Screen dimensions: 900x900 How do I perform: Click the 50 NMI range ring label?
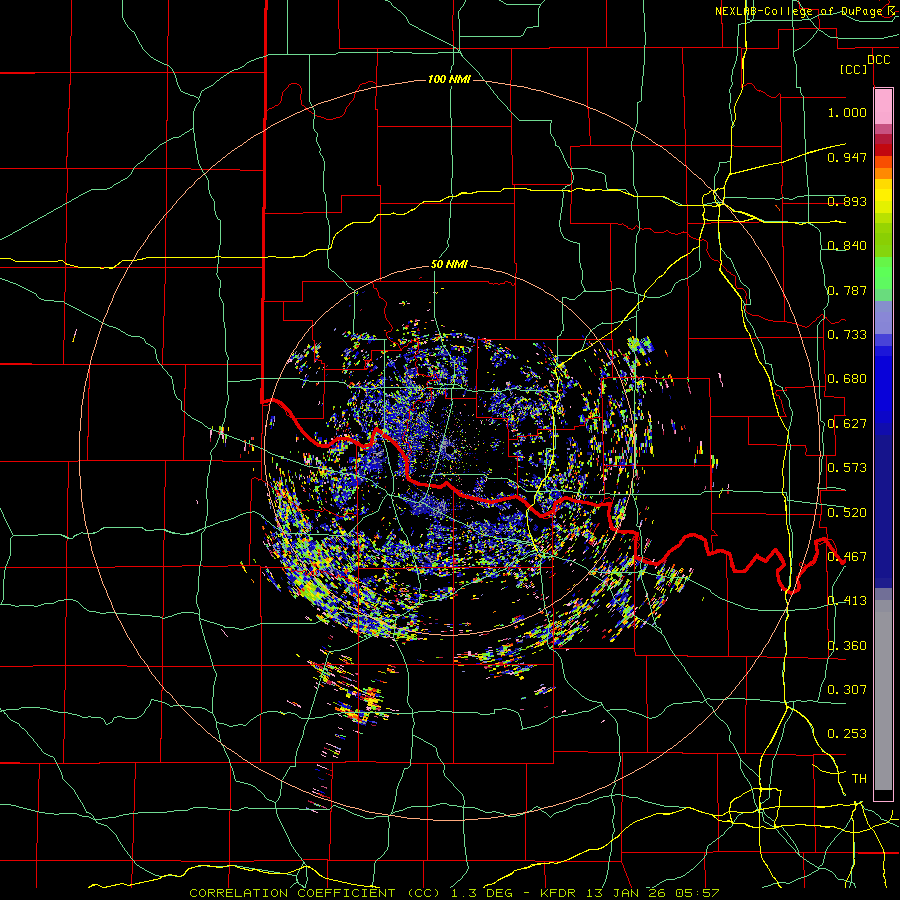tap(449, 265)
